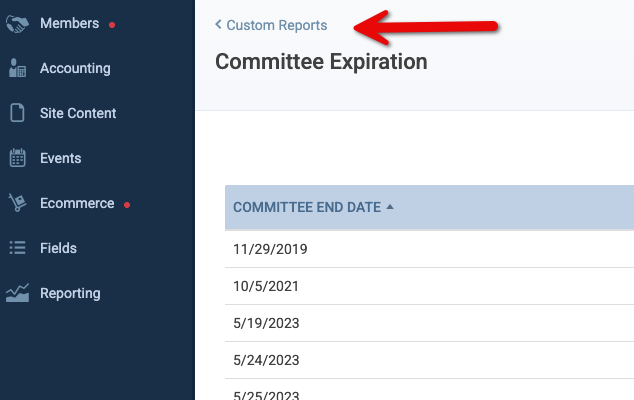Go to Site Content
This screenshot has width=634, height=400.
coord(78,113)
